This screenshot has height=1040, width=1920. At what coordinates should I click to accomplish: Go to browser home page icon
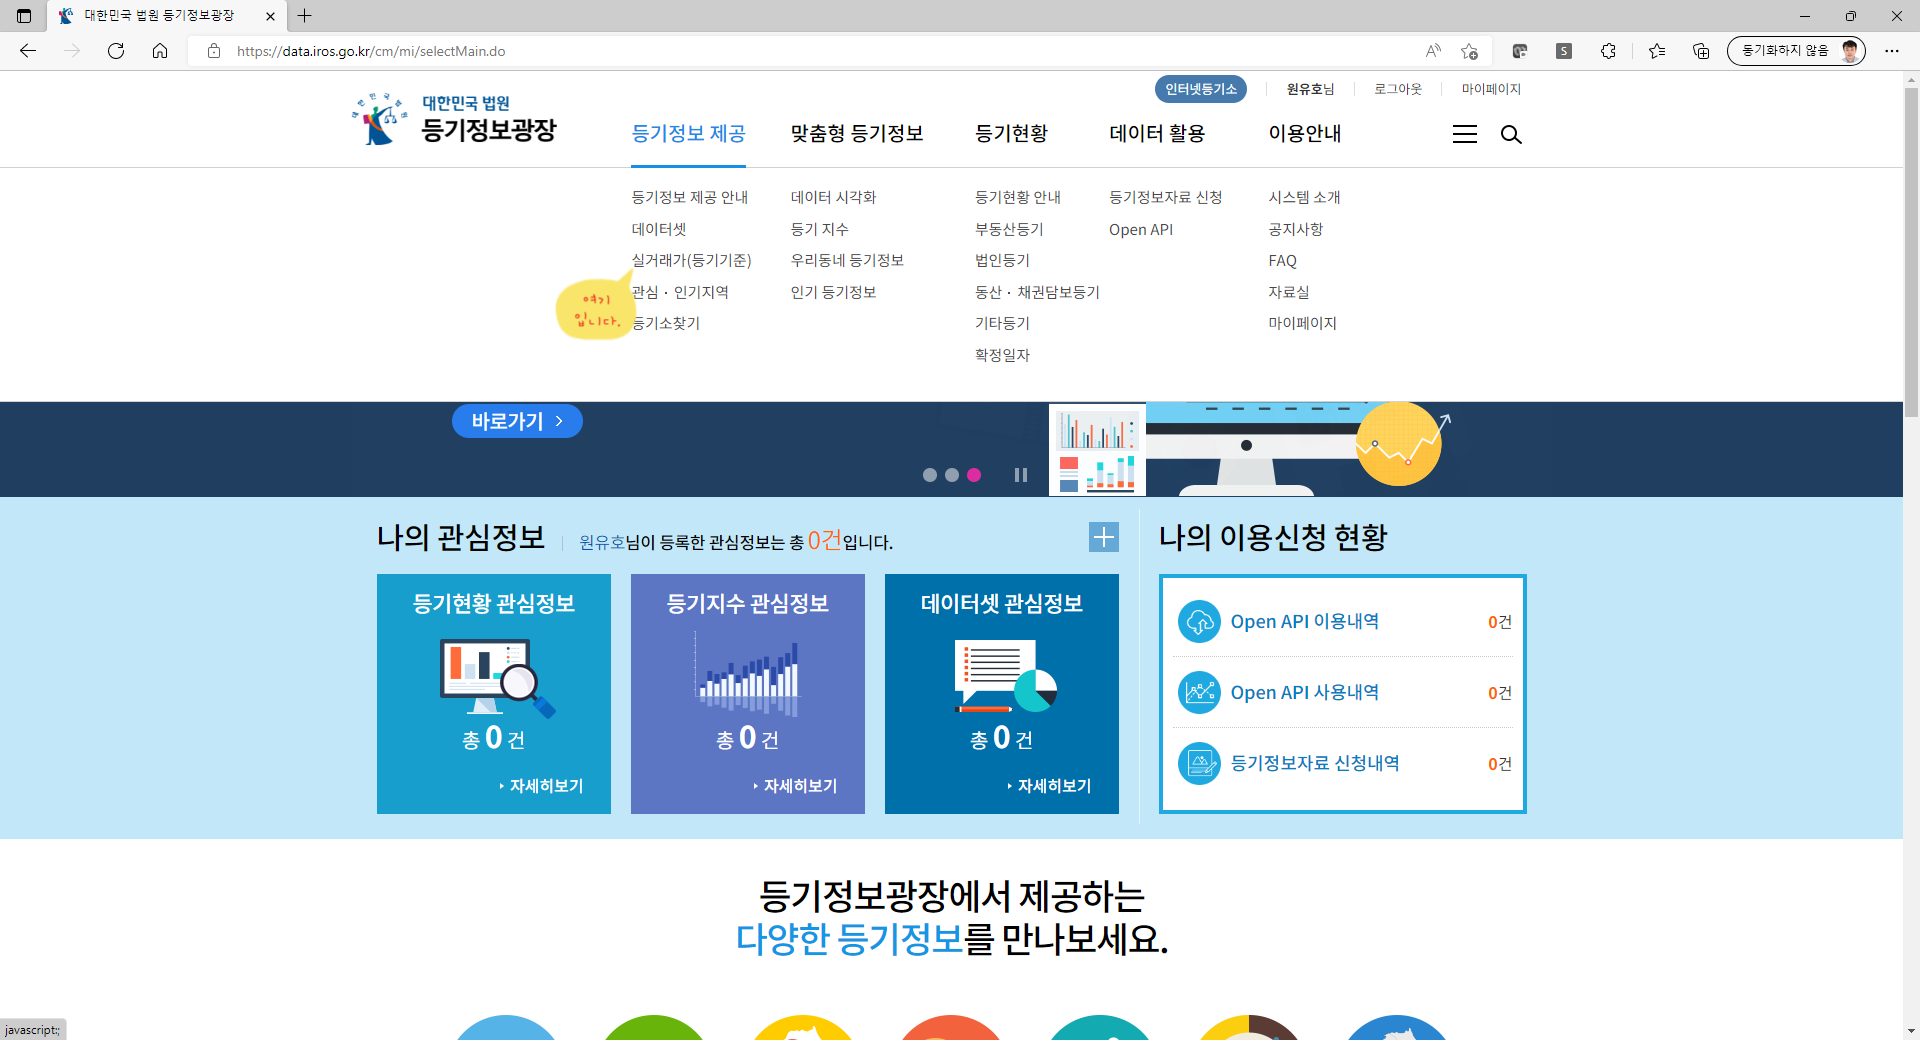(160, 51)
